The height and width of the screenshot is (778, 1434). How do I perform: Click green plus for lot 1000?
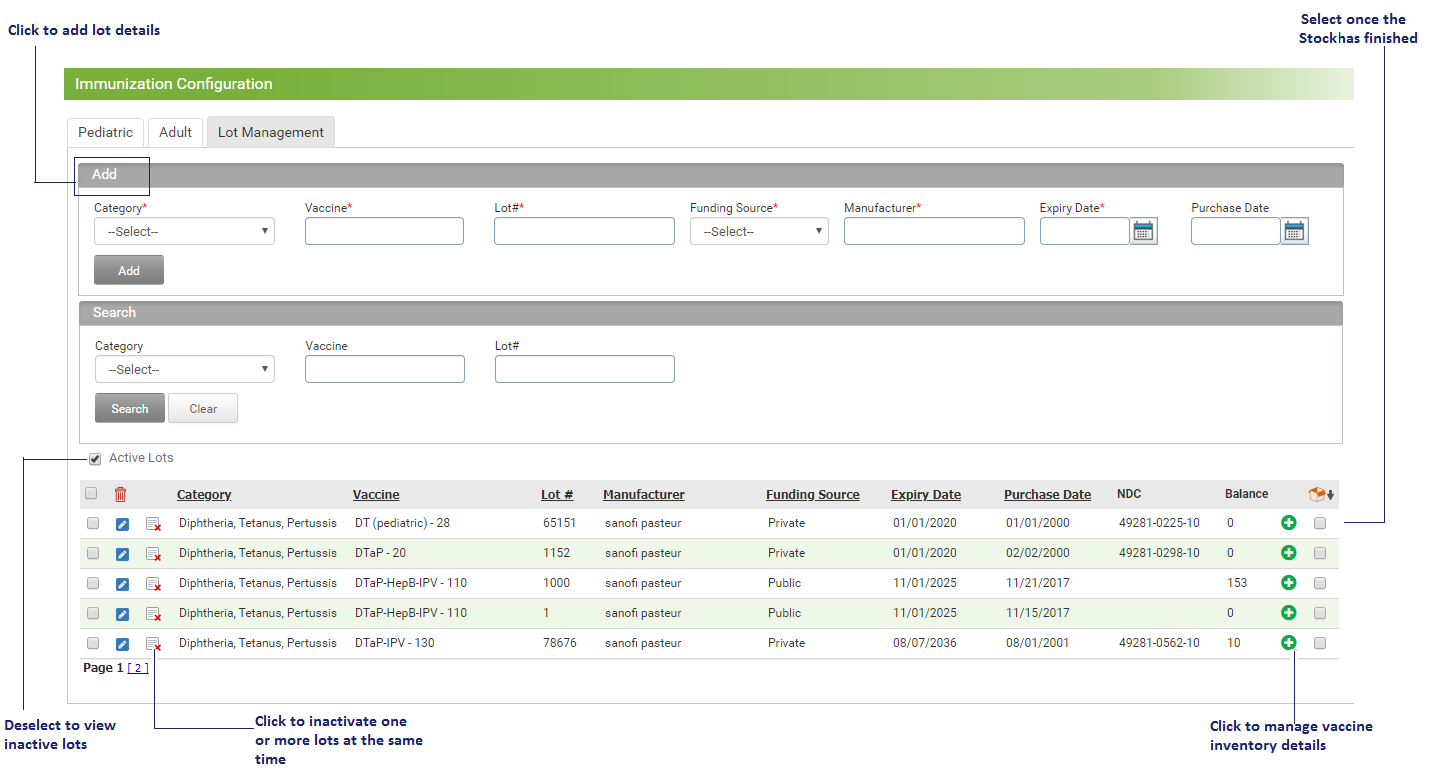1288,582
